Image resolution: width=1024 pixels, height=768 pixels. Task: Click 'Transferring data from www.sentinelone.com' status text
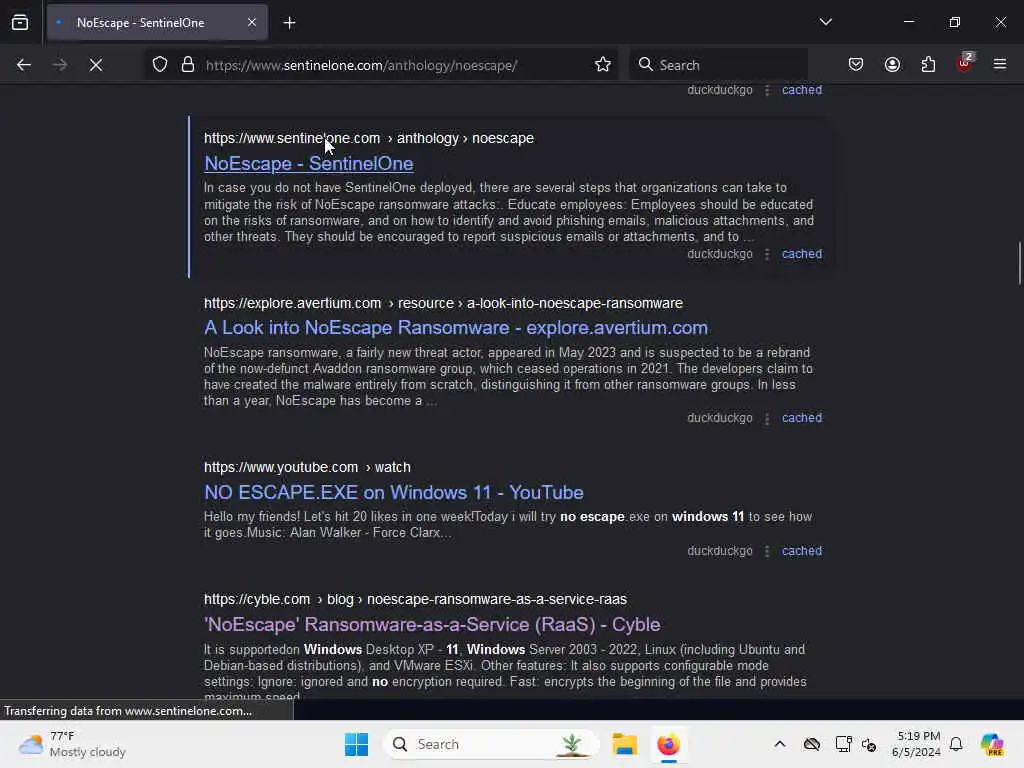(x=128, y=711)
